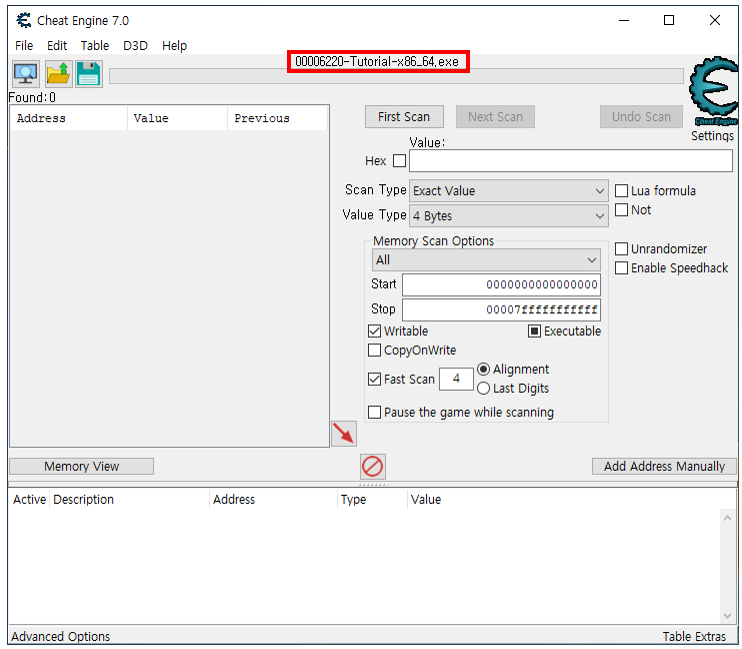Enable the Unrandomizer checkbox
This screenshot has width=742, height=649.
click(621, 249)
